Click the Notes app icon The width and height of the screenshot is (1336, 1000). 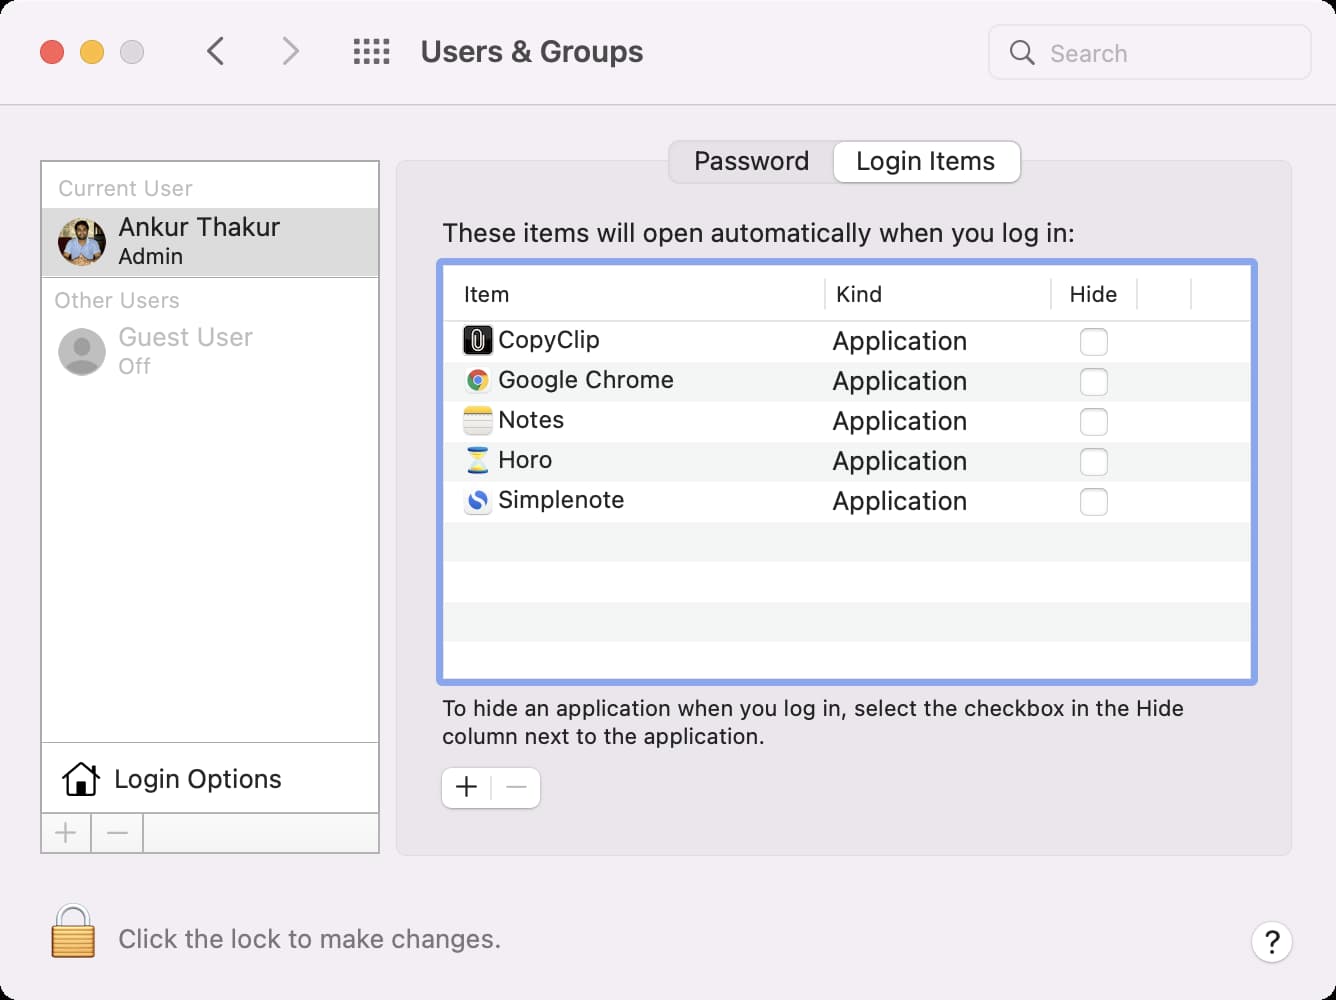pyautogui.click(x=478, y=421)
